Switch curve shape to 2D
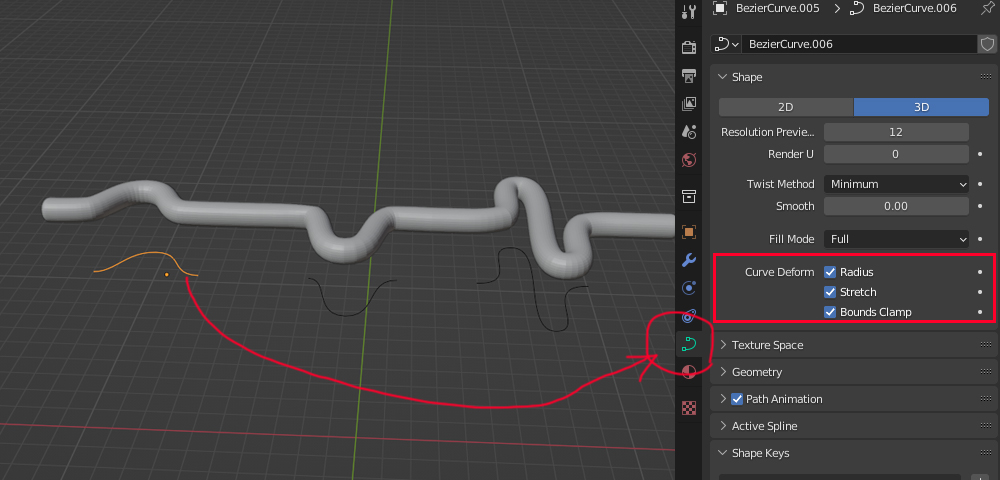This screenshot has width=1000, height=480. coord(786,107)
